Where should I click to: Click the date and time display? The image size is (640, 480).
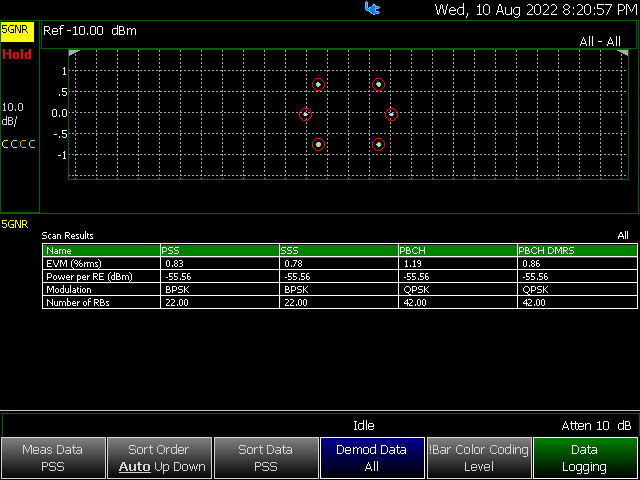click(x=536, y=10)
